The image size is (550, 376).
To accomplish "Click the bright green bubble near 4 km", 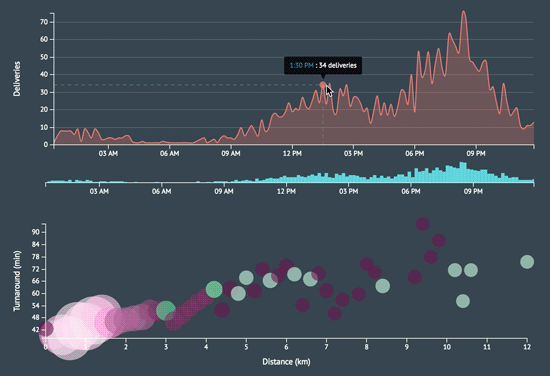I will point(214,290).
